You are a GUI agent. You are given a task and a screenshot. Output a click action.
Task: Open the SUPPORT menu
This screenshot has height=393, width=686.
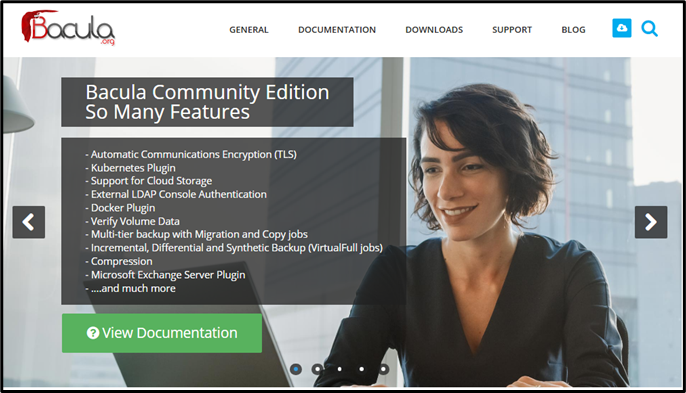pos(512,30)
